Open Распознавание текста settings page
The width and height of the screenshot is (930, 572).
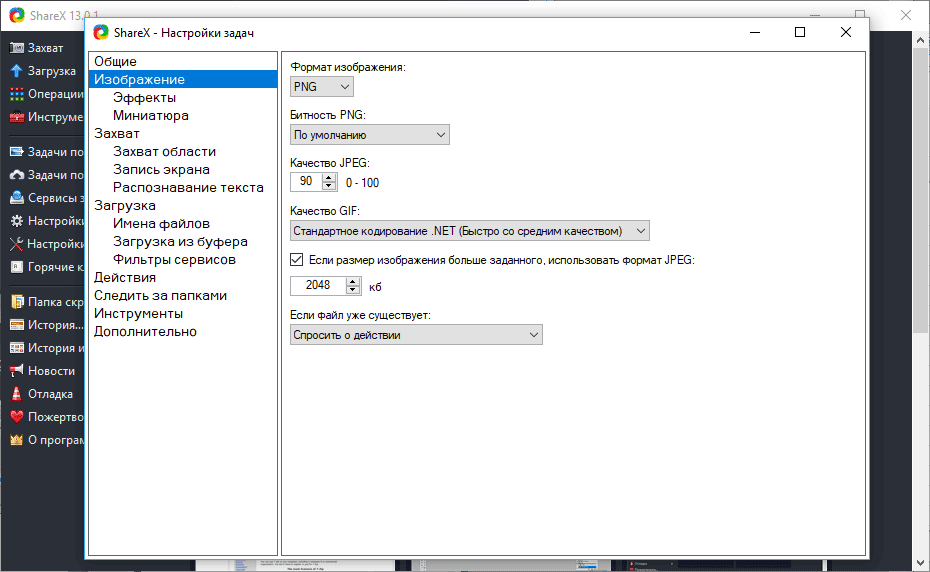click(x=188, y=188)
